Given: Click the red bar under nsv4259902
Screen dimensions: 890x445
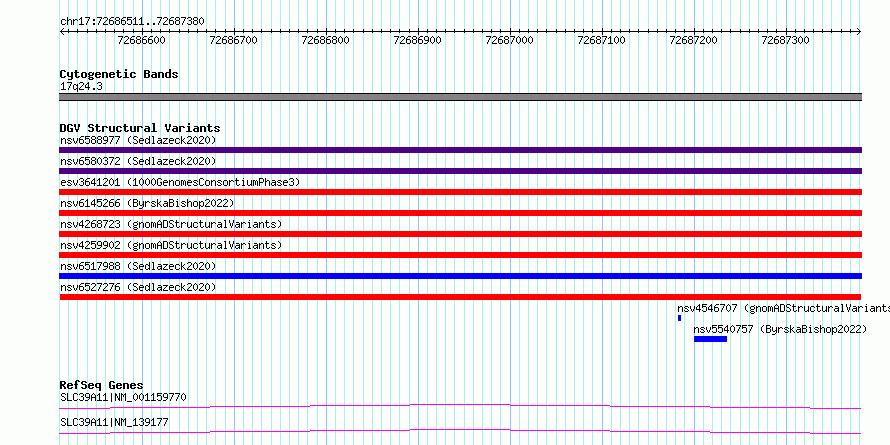Looking at the screenshot, I should click(460, 255).
